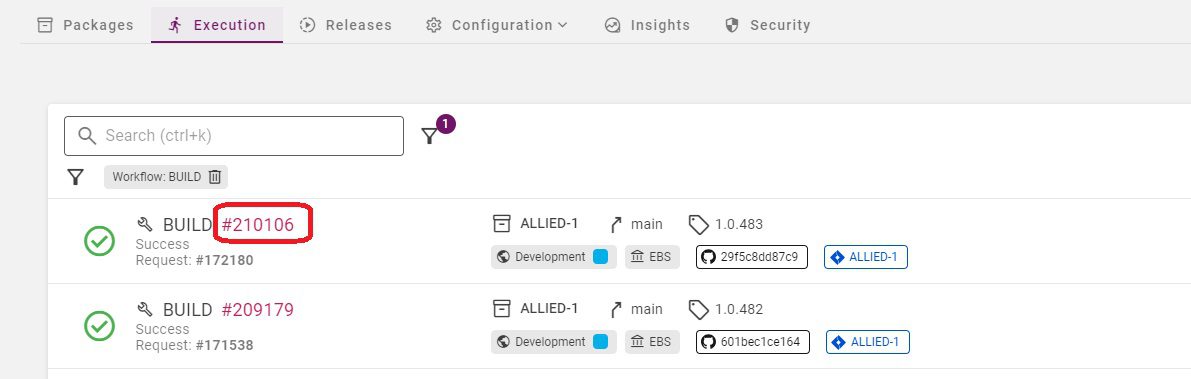The width and height of the screenshot is (1191, 379).
Task: Click EBS chip in first build row
Action: [652, 257]
